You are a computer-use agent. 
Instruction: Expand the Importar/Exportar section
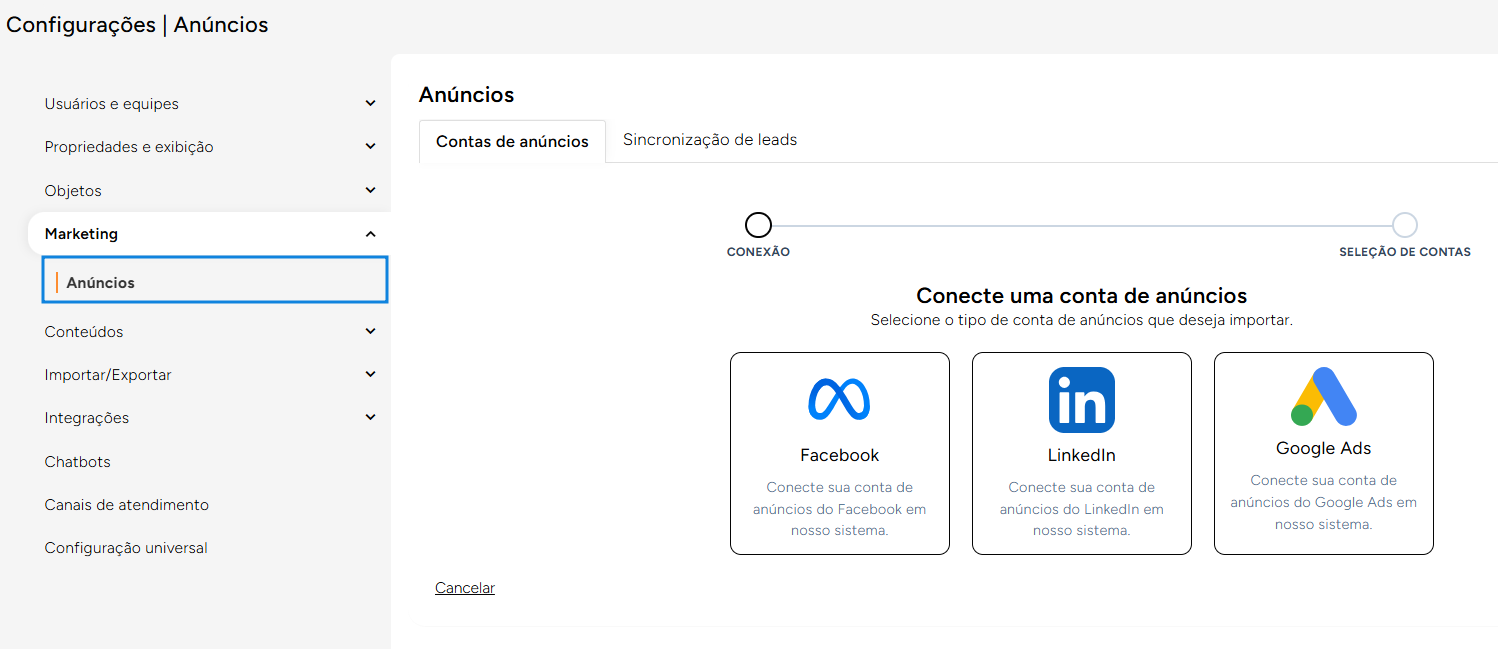370,375
